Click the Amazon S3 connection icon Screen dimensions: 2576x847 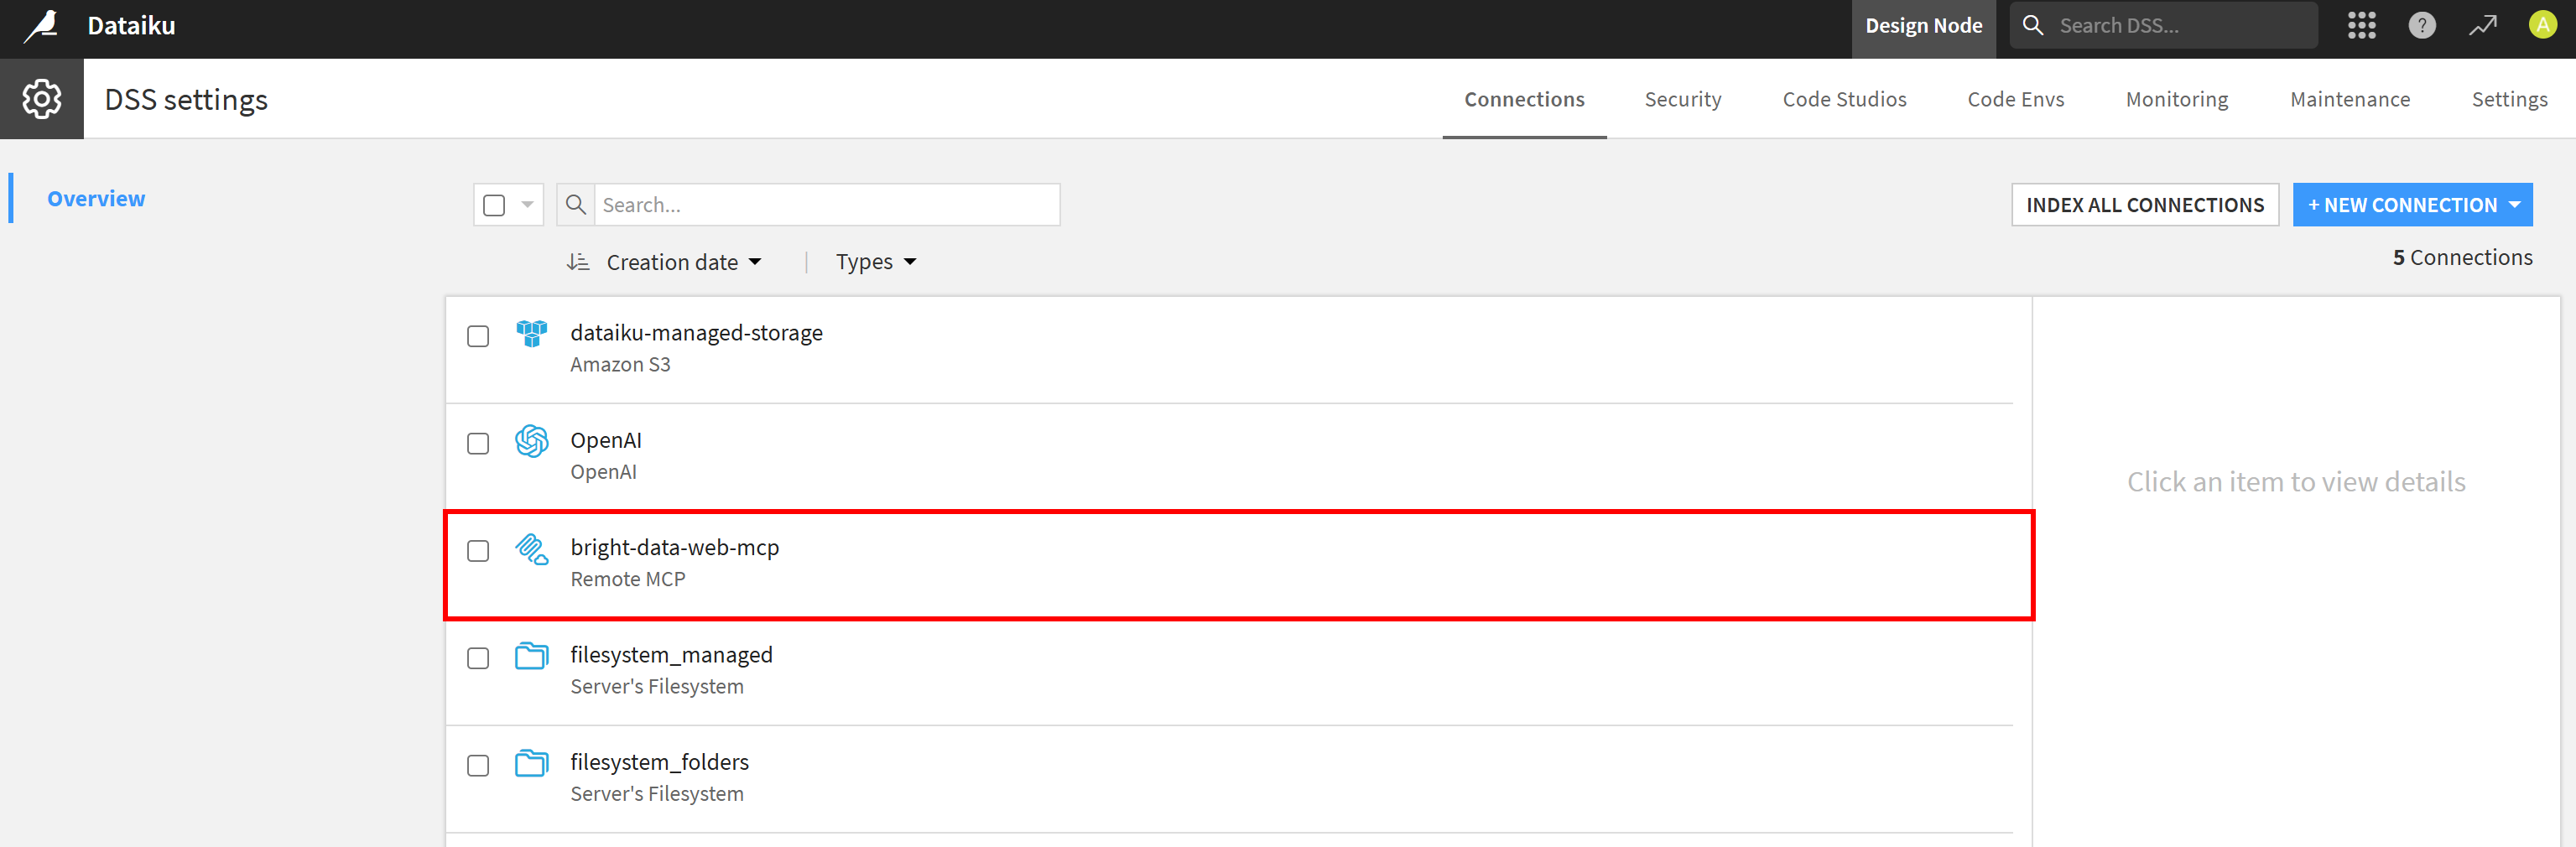(x=532, y=333)
